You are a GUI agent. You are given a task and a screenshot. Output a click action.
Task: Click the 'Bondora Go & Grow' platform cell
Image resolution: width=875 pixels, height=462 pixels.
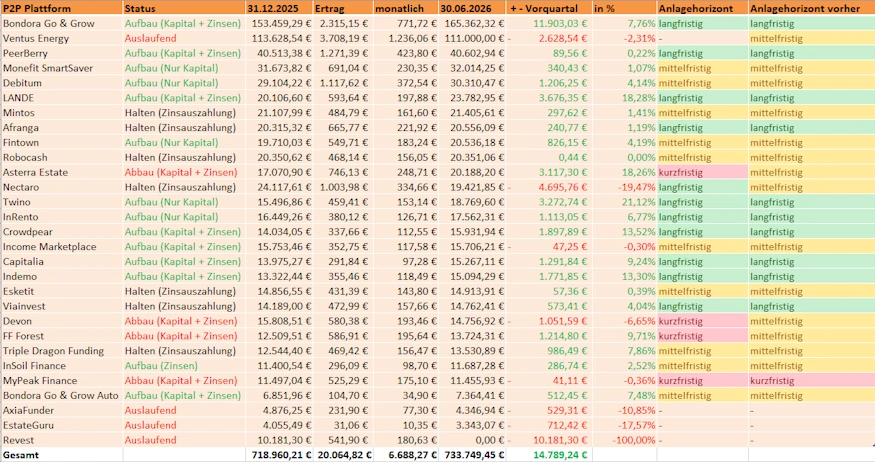click(x=61, y=23)
